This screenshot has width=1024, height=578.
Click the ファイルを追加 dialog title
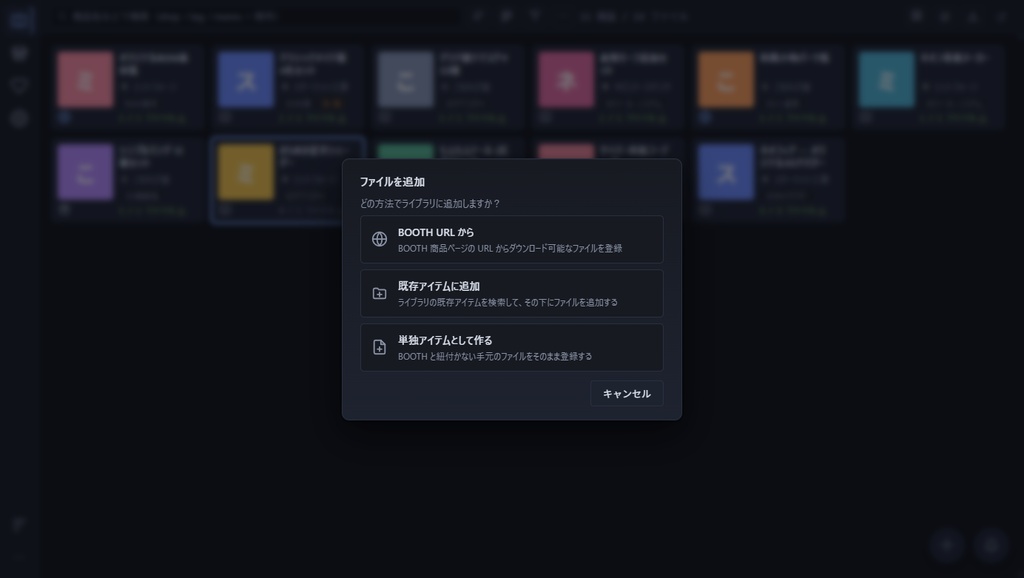point(392,182)
